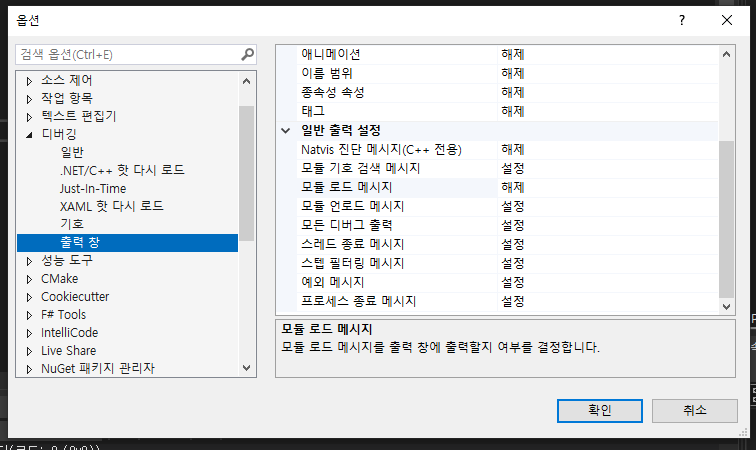Select the 출력 창 item
756x450 pixels.
point(127,243)
